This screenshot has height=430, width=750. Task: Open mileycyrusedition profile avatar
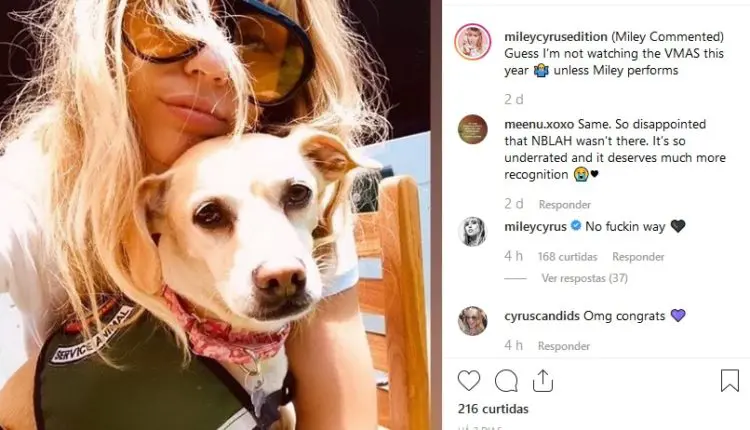tap(473, 42)
